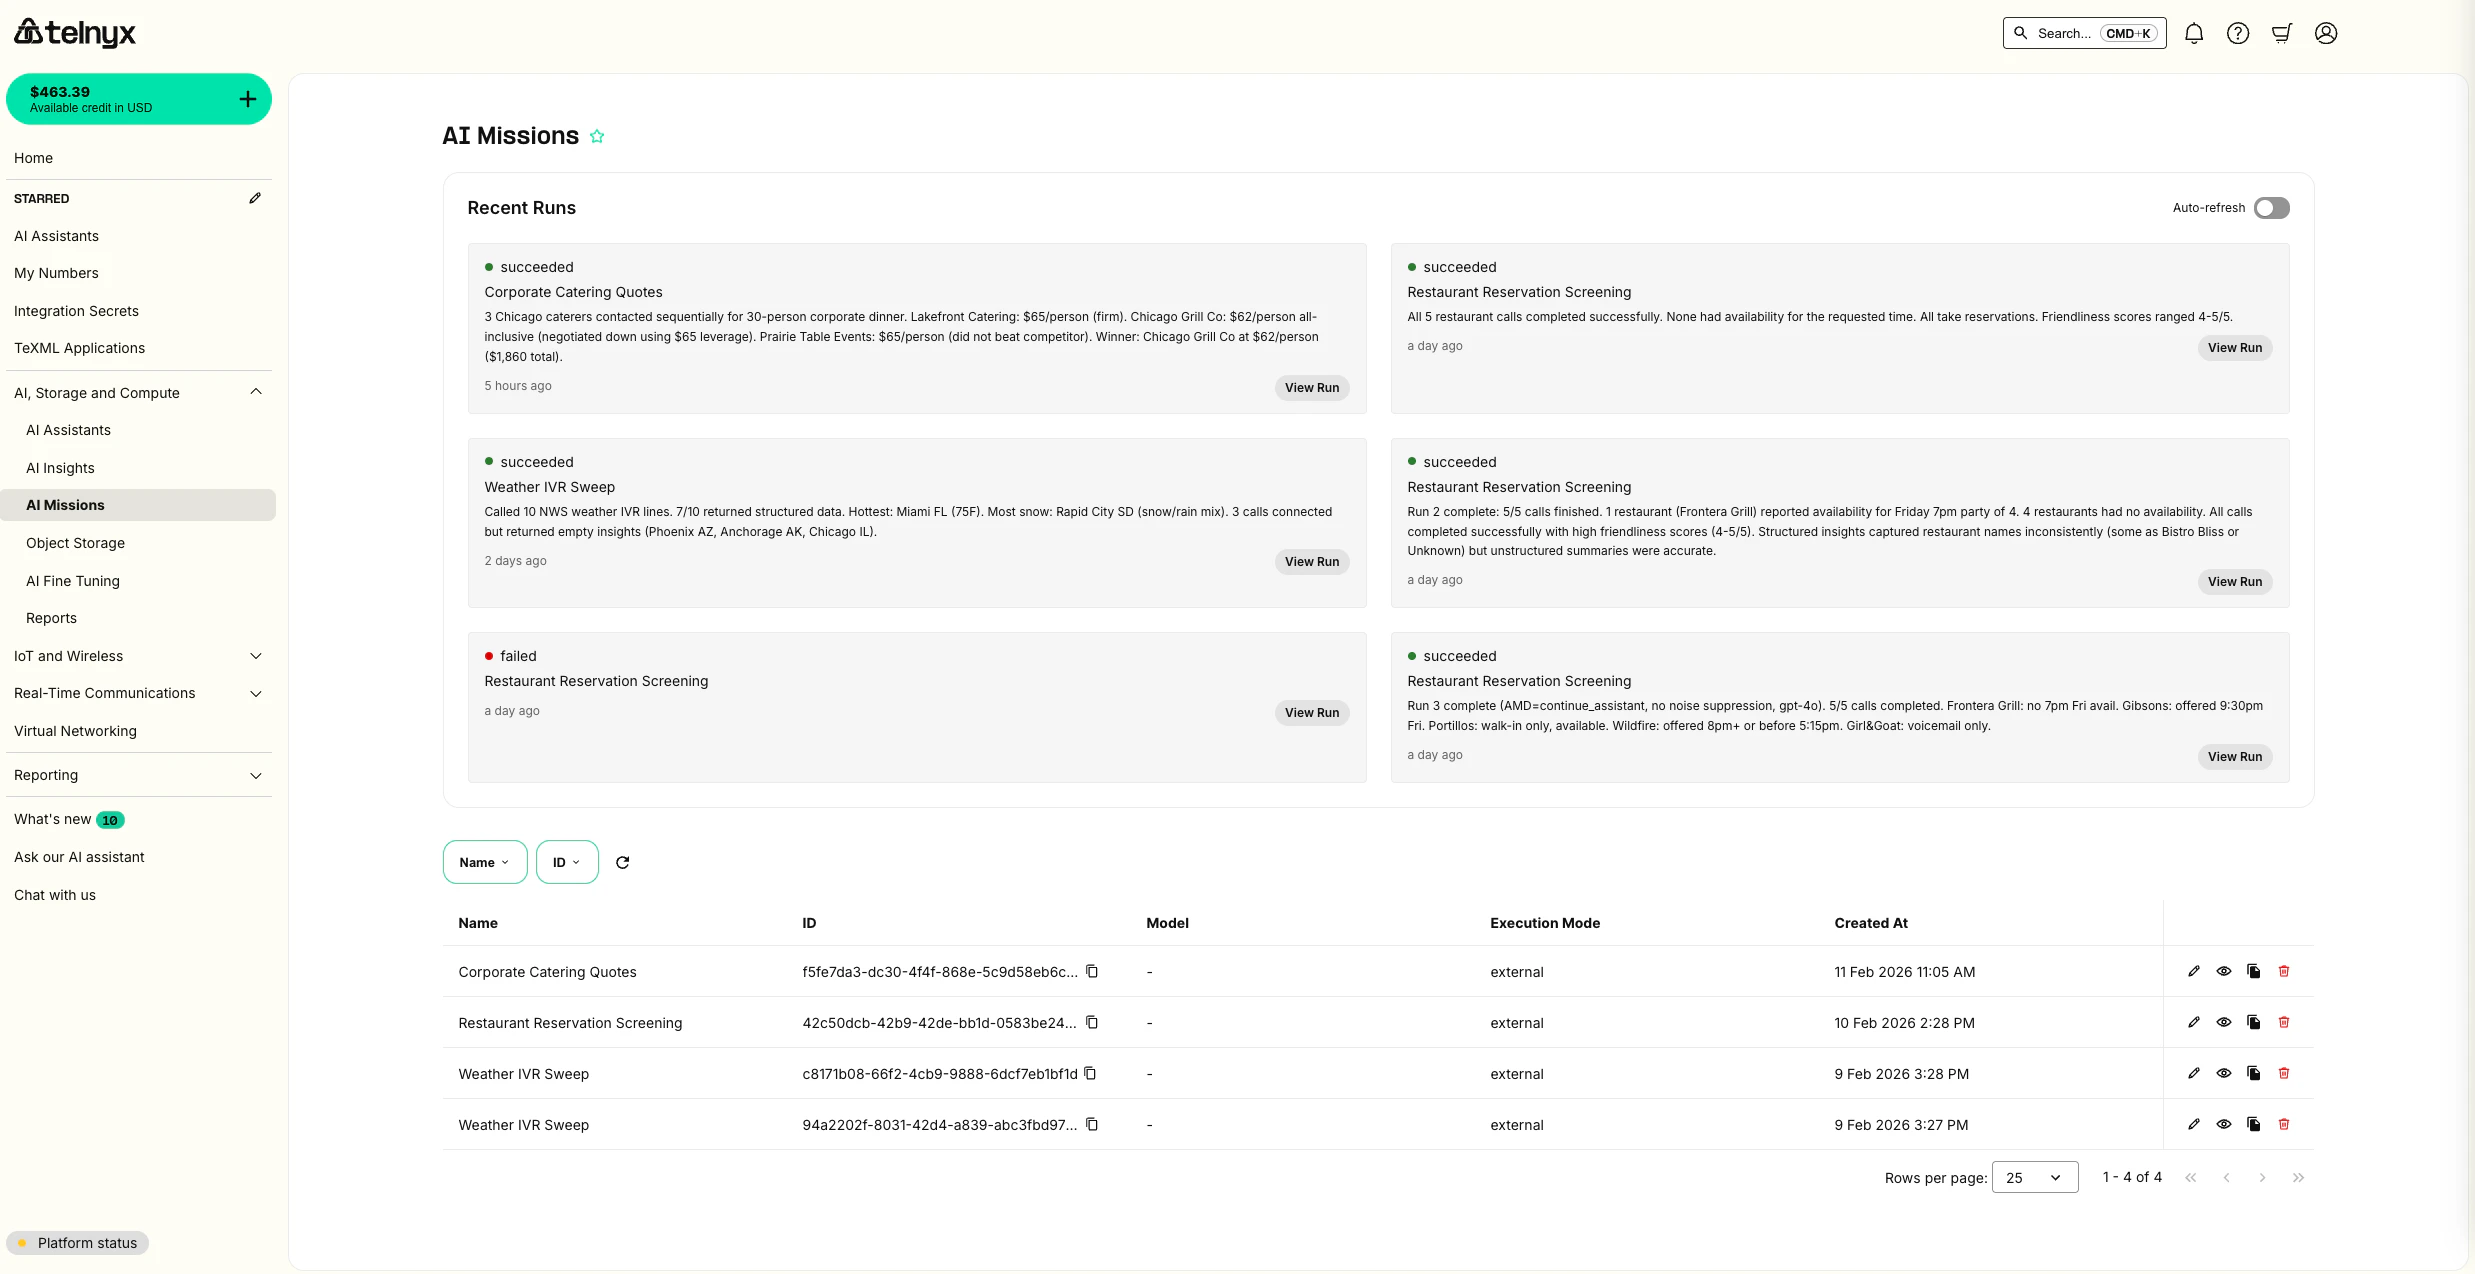Open the notifications bell icon
This screenshot has height=1274, width=2475.
click(2194, 33)
